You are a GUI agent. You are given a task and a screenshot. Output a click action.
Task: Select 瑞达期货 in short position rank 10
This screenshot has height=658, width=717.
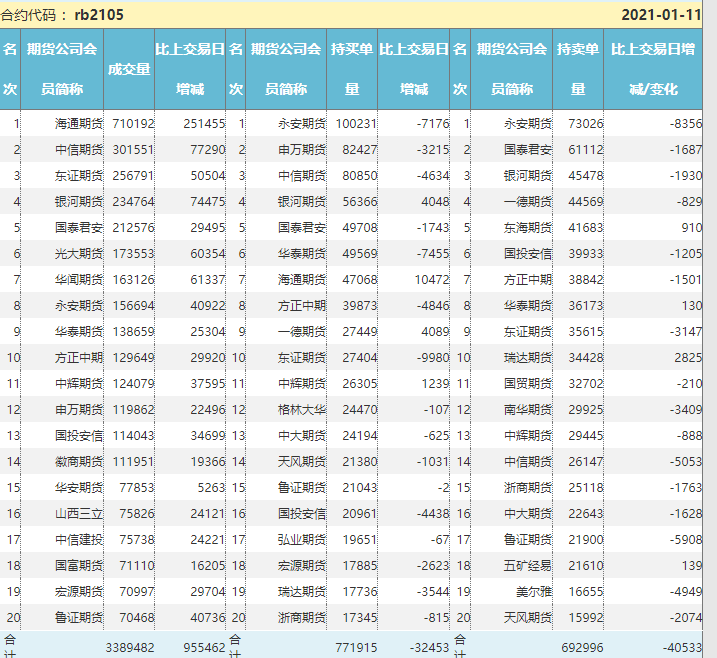(x=528, y=358)
